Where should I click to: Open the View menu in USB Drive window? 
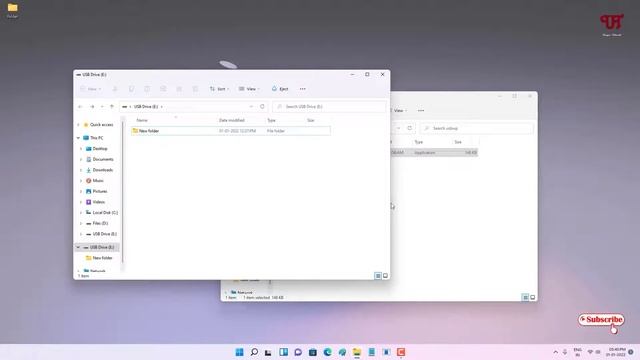point(249,89)
